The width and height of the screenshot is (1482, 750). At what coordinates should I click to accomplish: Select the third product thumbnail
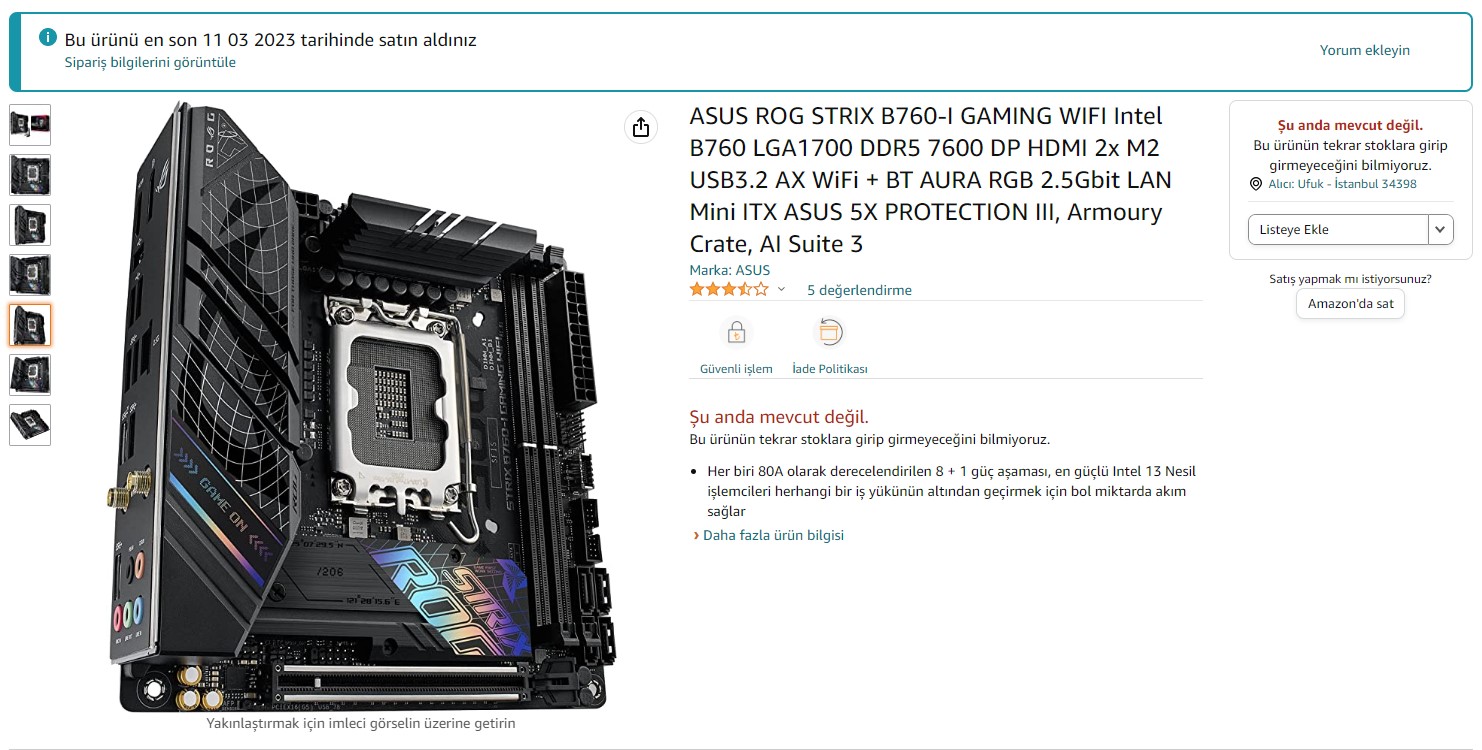point(30,225)
